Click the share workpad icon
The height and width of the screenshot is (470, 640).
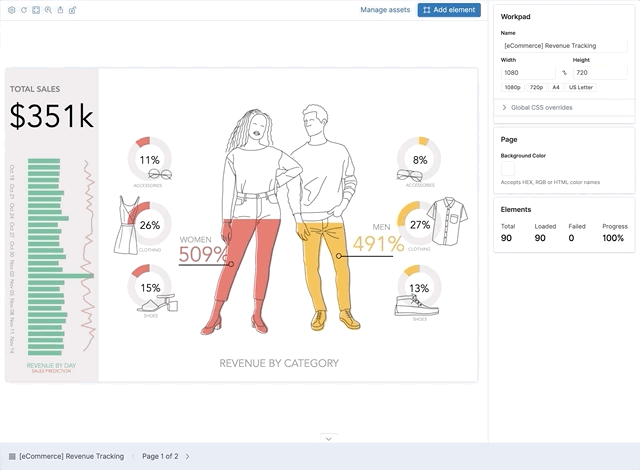click(x=60, y=10)
